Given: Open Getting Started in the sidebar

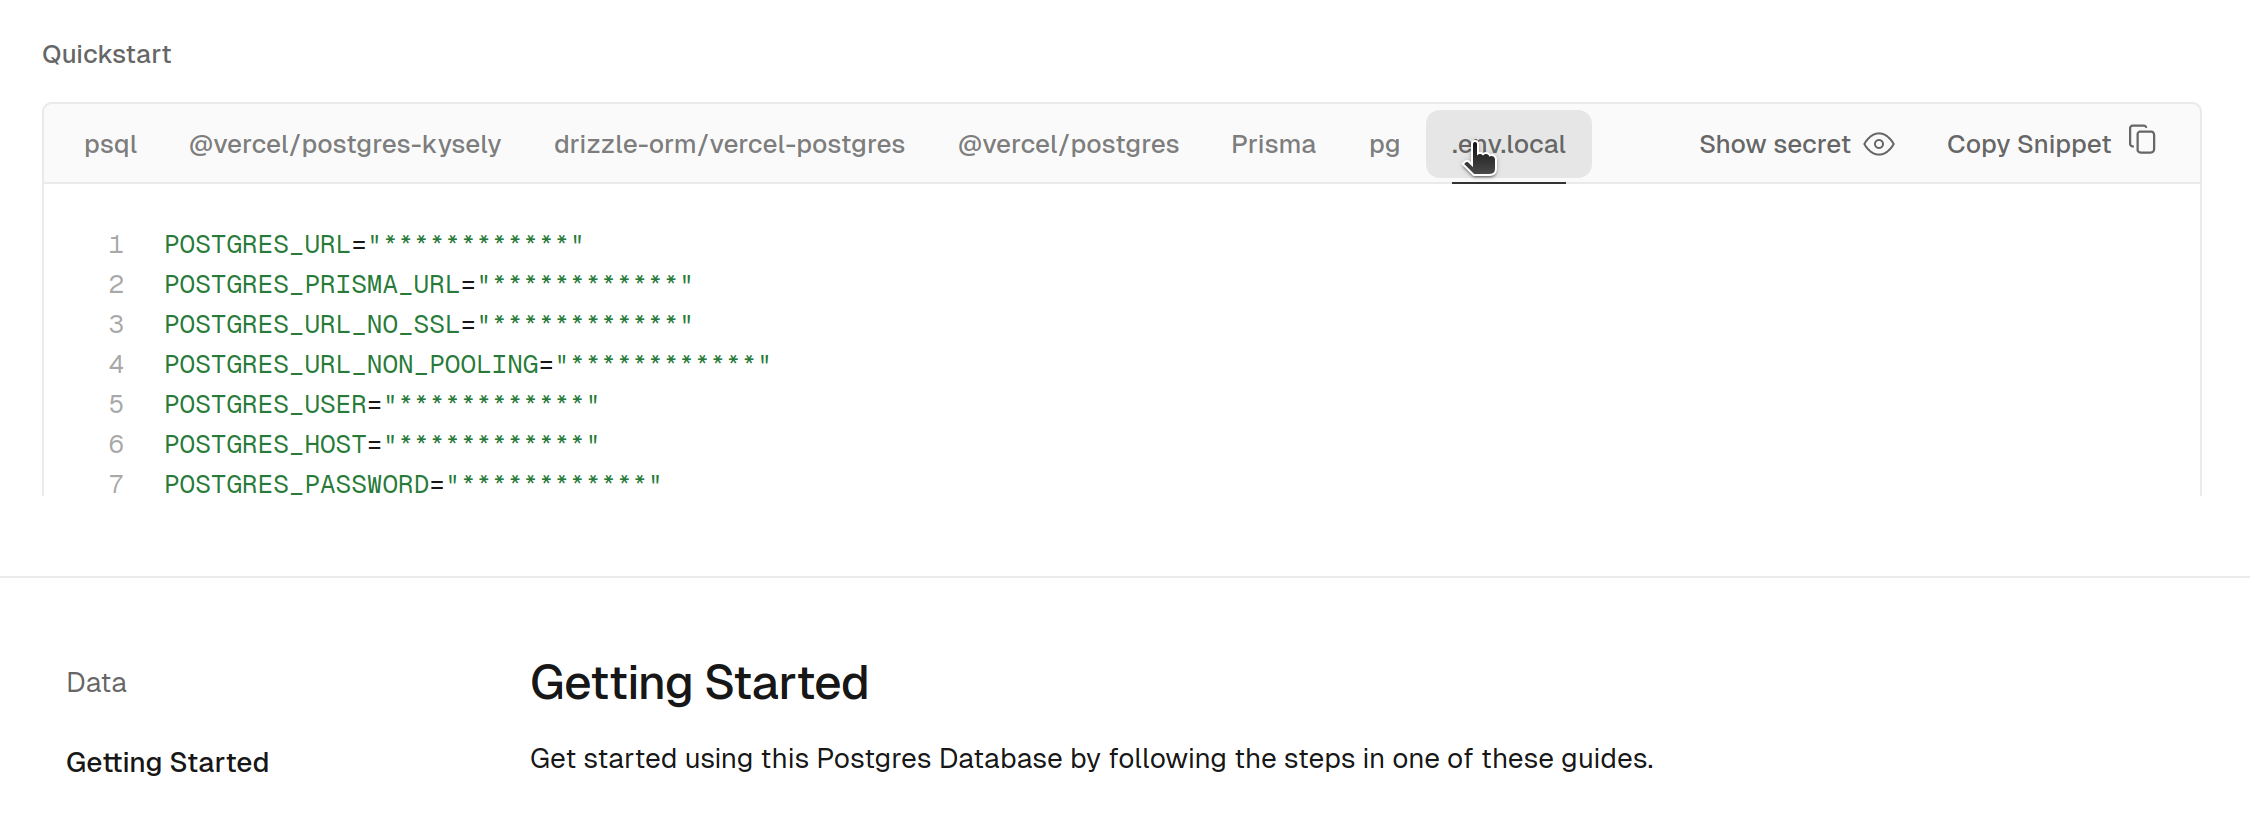Looking at the screenshot, I should click(167, 761).
